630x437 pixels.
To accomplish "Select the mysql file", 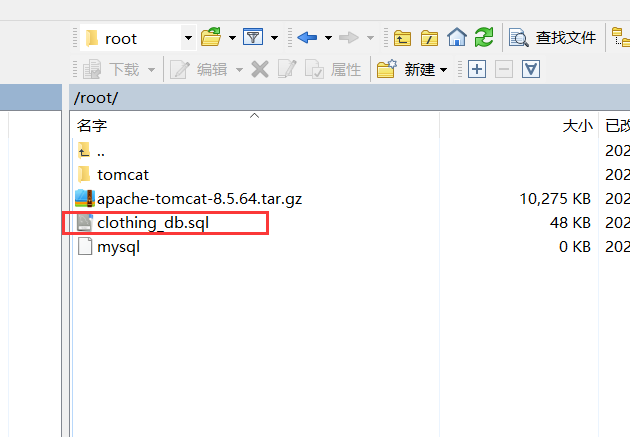I will 108,247.
